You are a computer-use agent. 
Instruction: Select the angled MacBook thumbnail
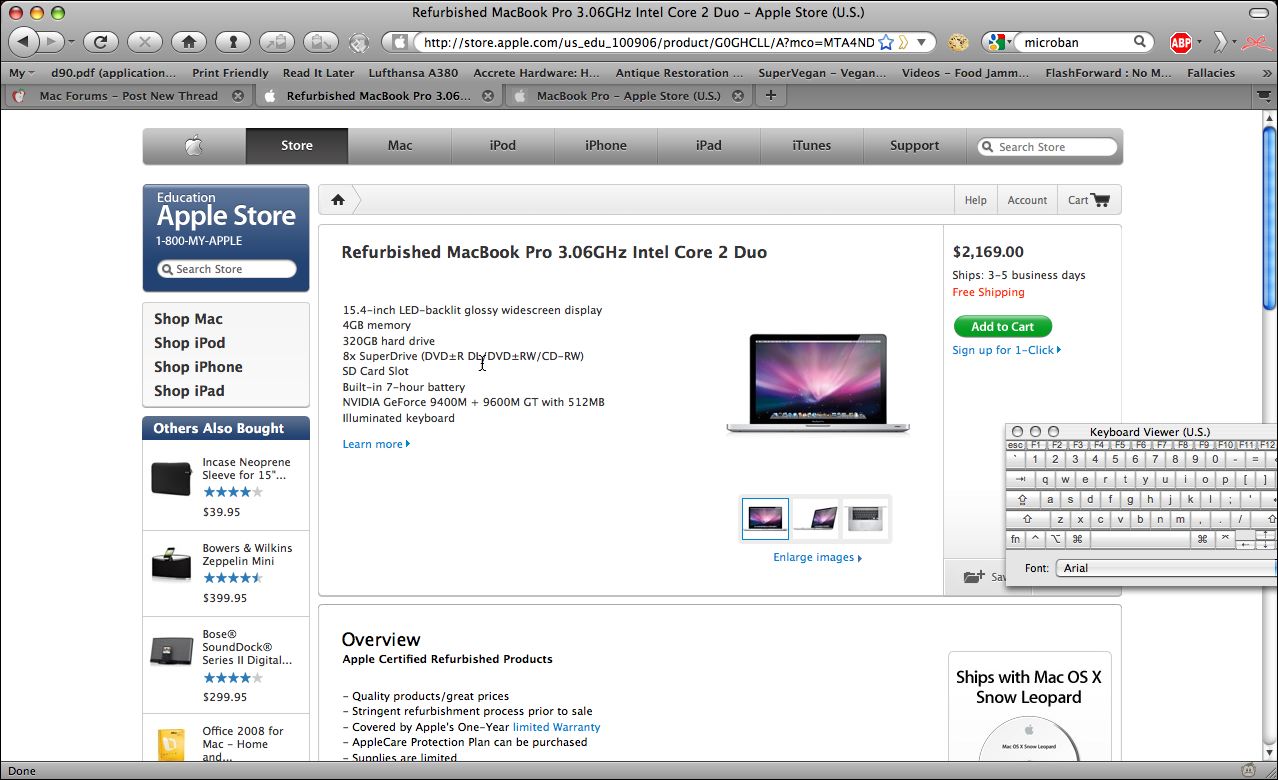point(816,518)
